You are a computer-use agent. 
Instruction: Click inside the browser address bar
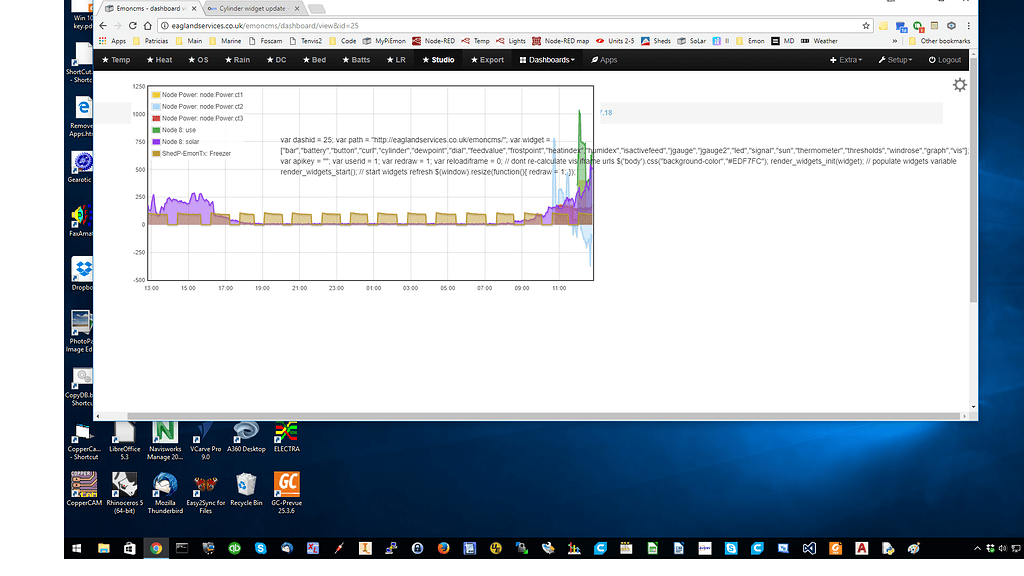coord(400,25)
